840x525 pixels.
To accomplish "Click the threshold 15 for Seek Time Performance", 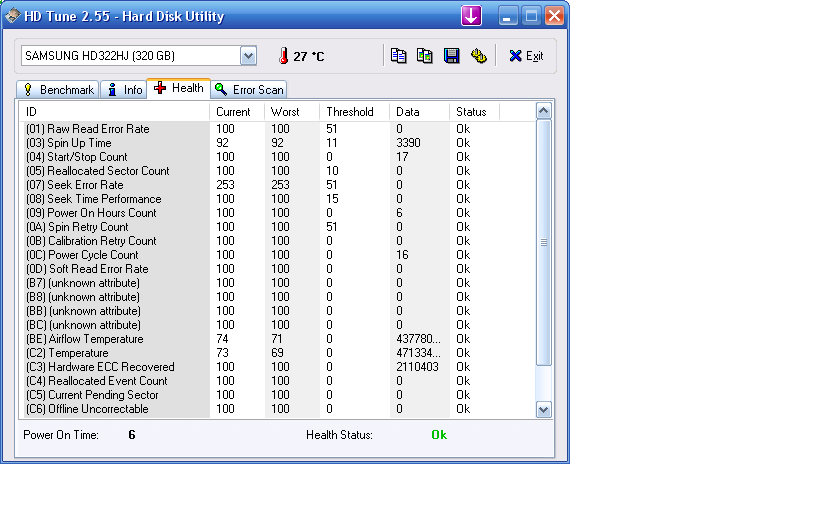I will point(332,199).
